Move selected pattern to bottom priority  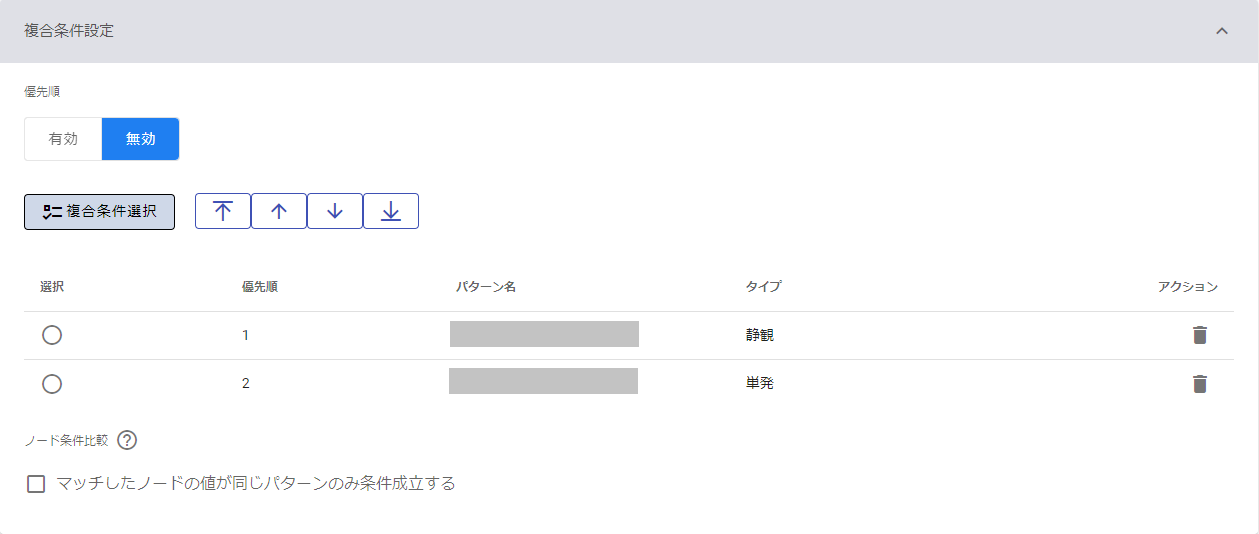(391, 211)
